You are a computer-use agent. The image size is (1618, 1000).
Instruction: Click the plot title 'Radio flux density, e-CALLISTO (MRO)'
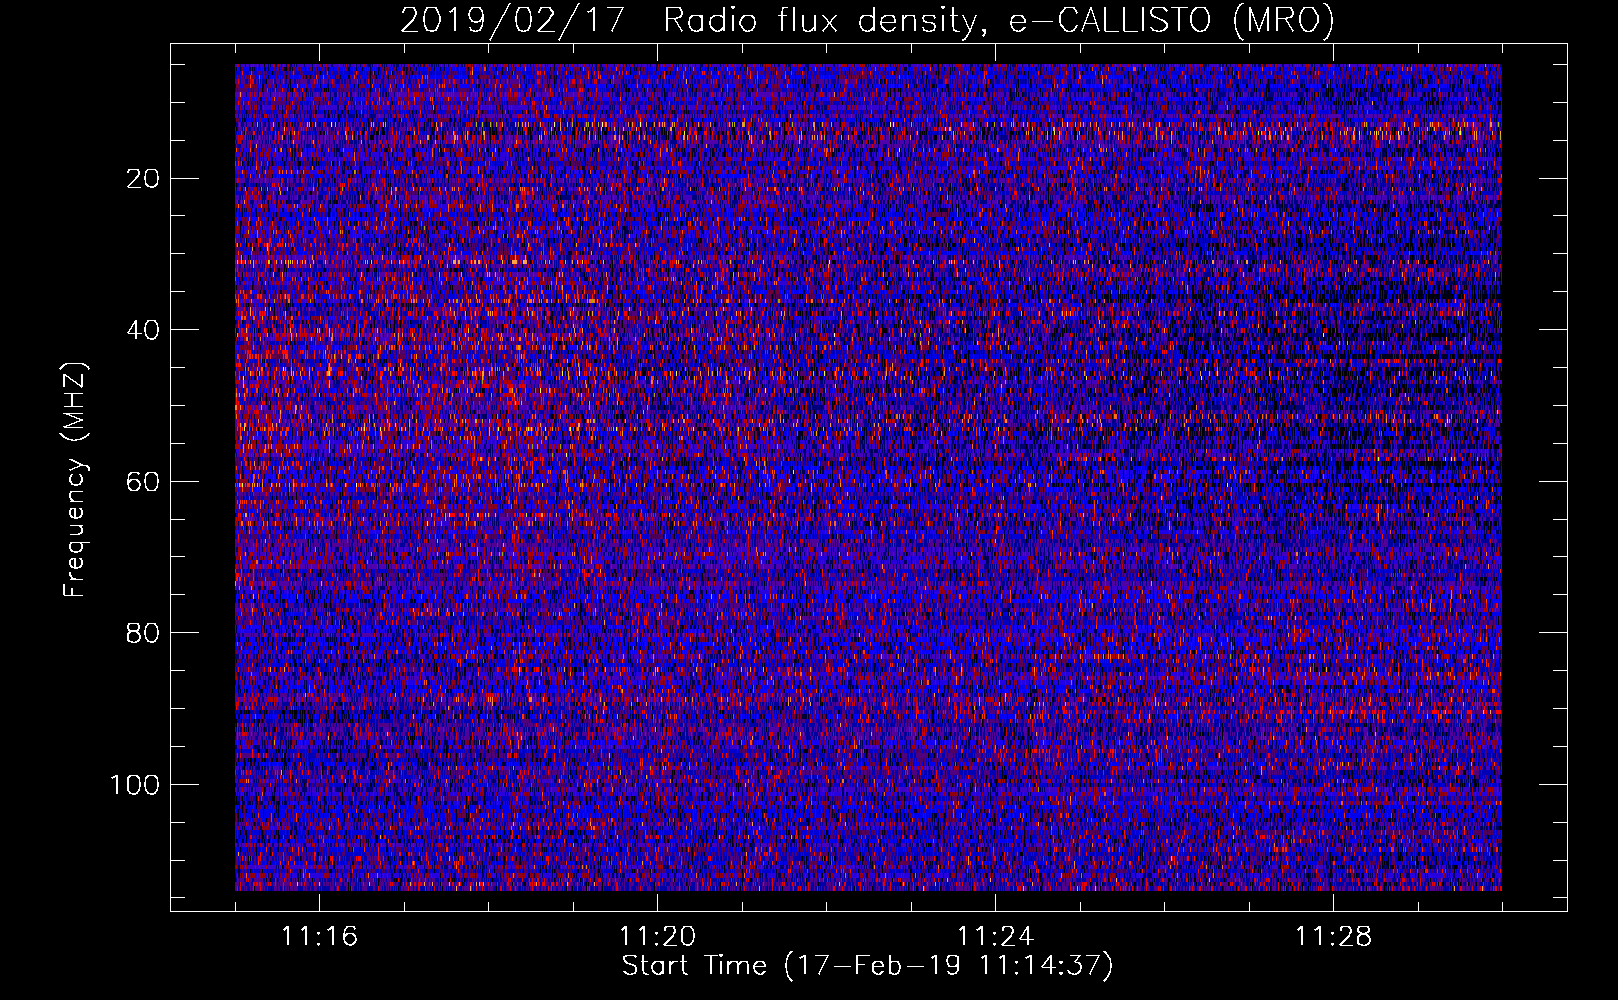(x=999, y=20)
